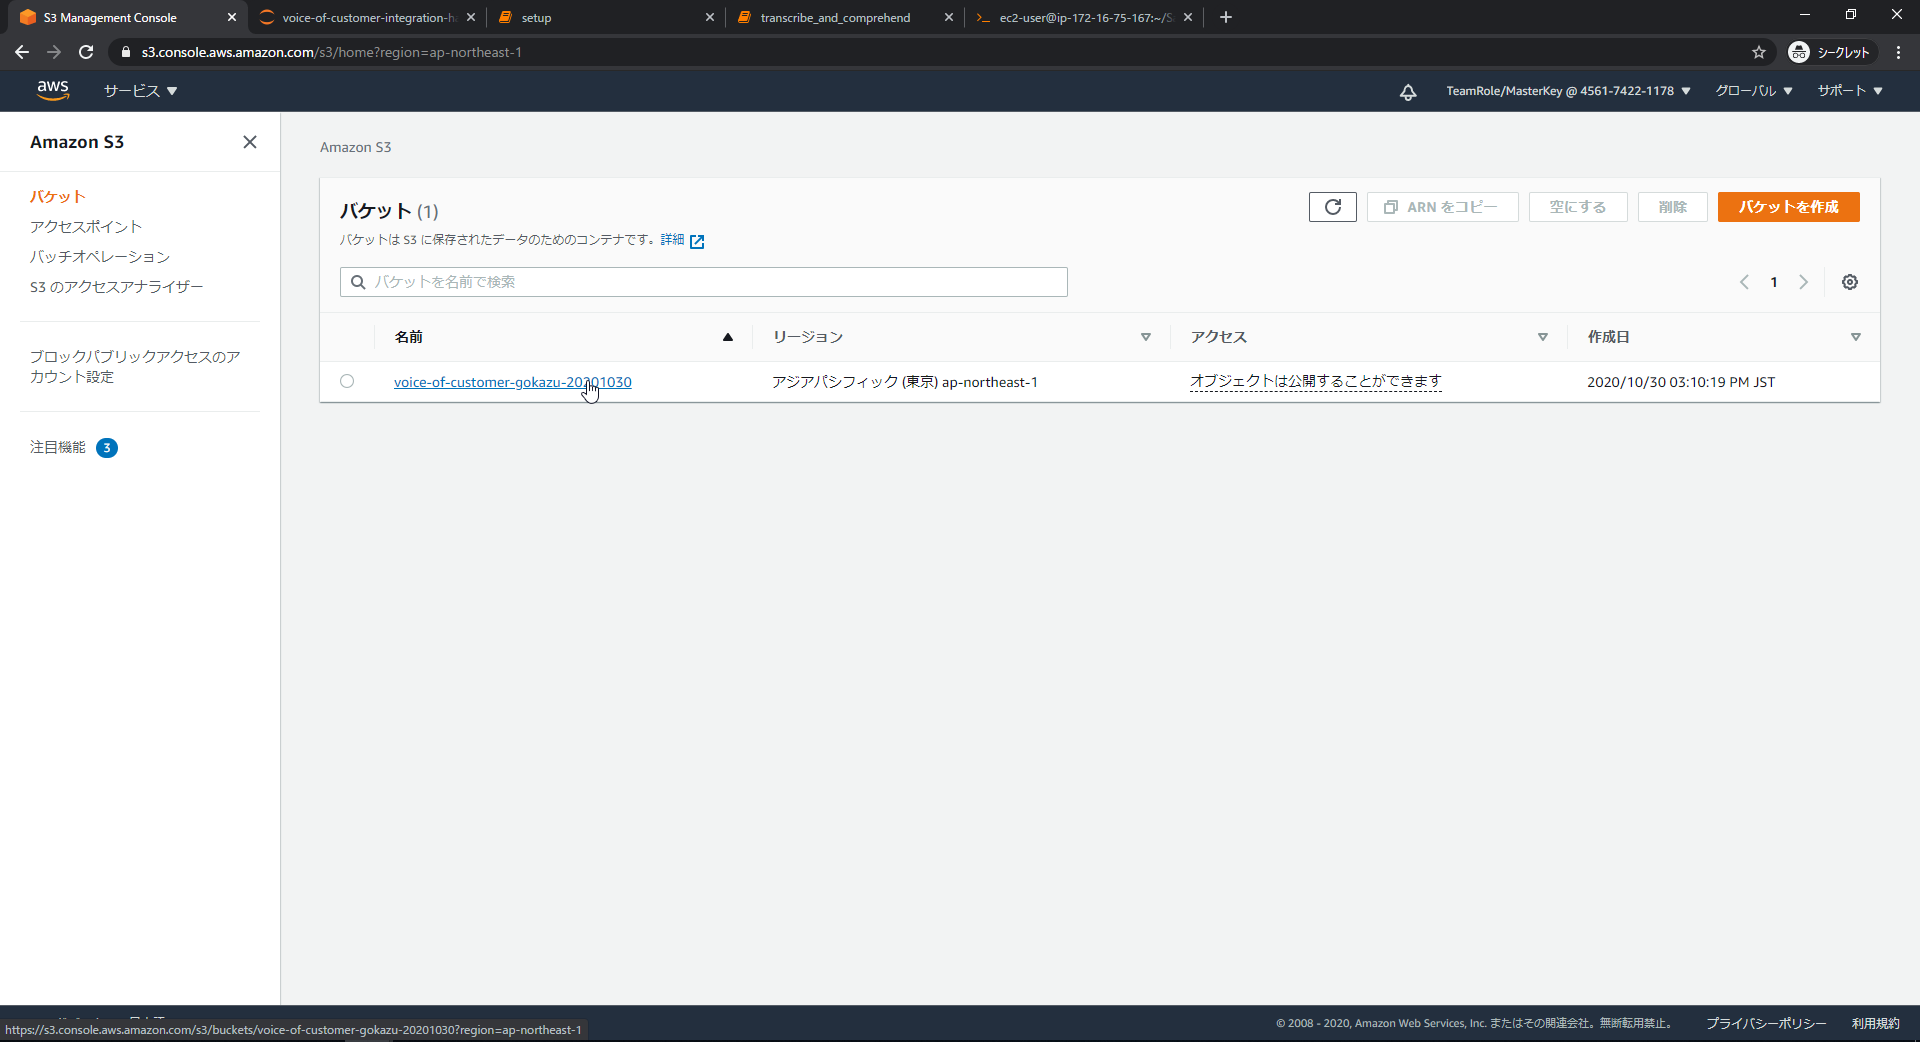Open the TeamRole/MasterKey account dropdown
This screenshot has width=1920, height=1042.
1568,91
